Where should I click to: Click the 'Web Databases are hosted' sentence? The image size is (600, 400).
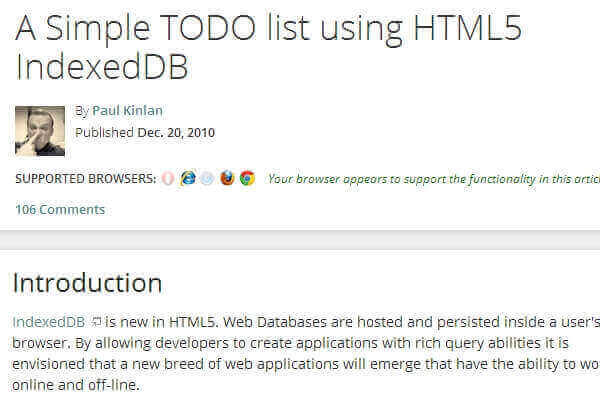(x=300, y=322)
